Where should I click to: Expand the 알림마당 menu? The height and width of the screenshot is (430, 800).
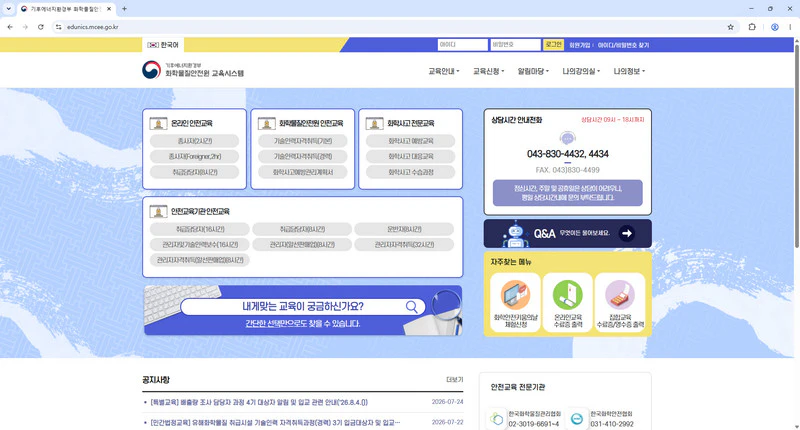533,71
